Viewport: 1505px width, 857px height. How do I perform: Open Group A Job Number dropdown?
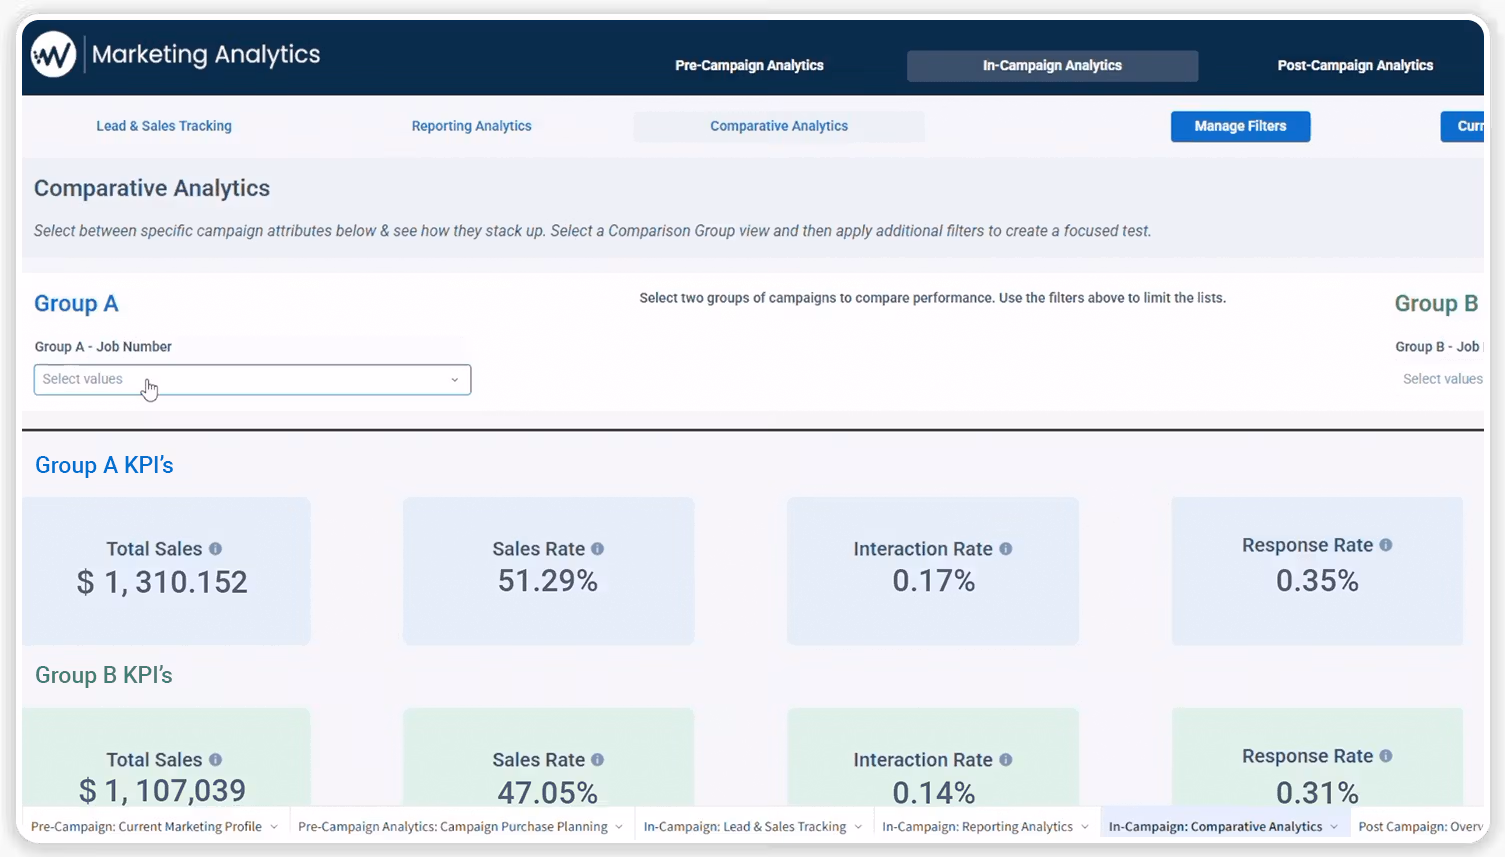coord(252,380)
